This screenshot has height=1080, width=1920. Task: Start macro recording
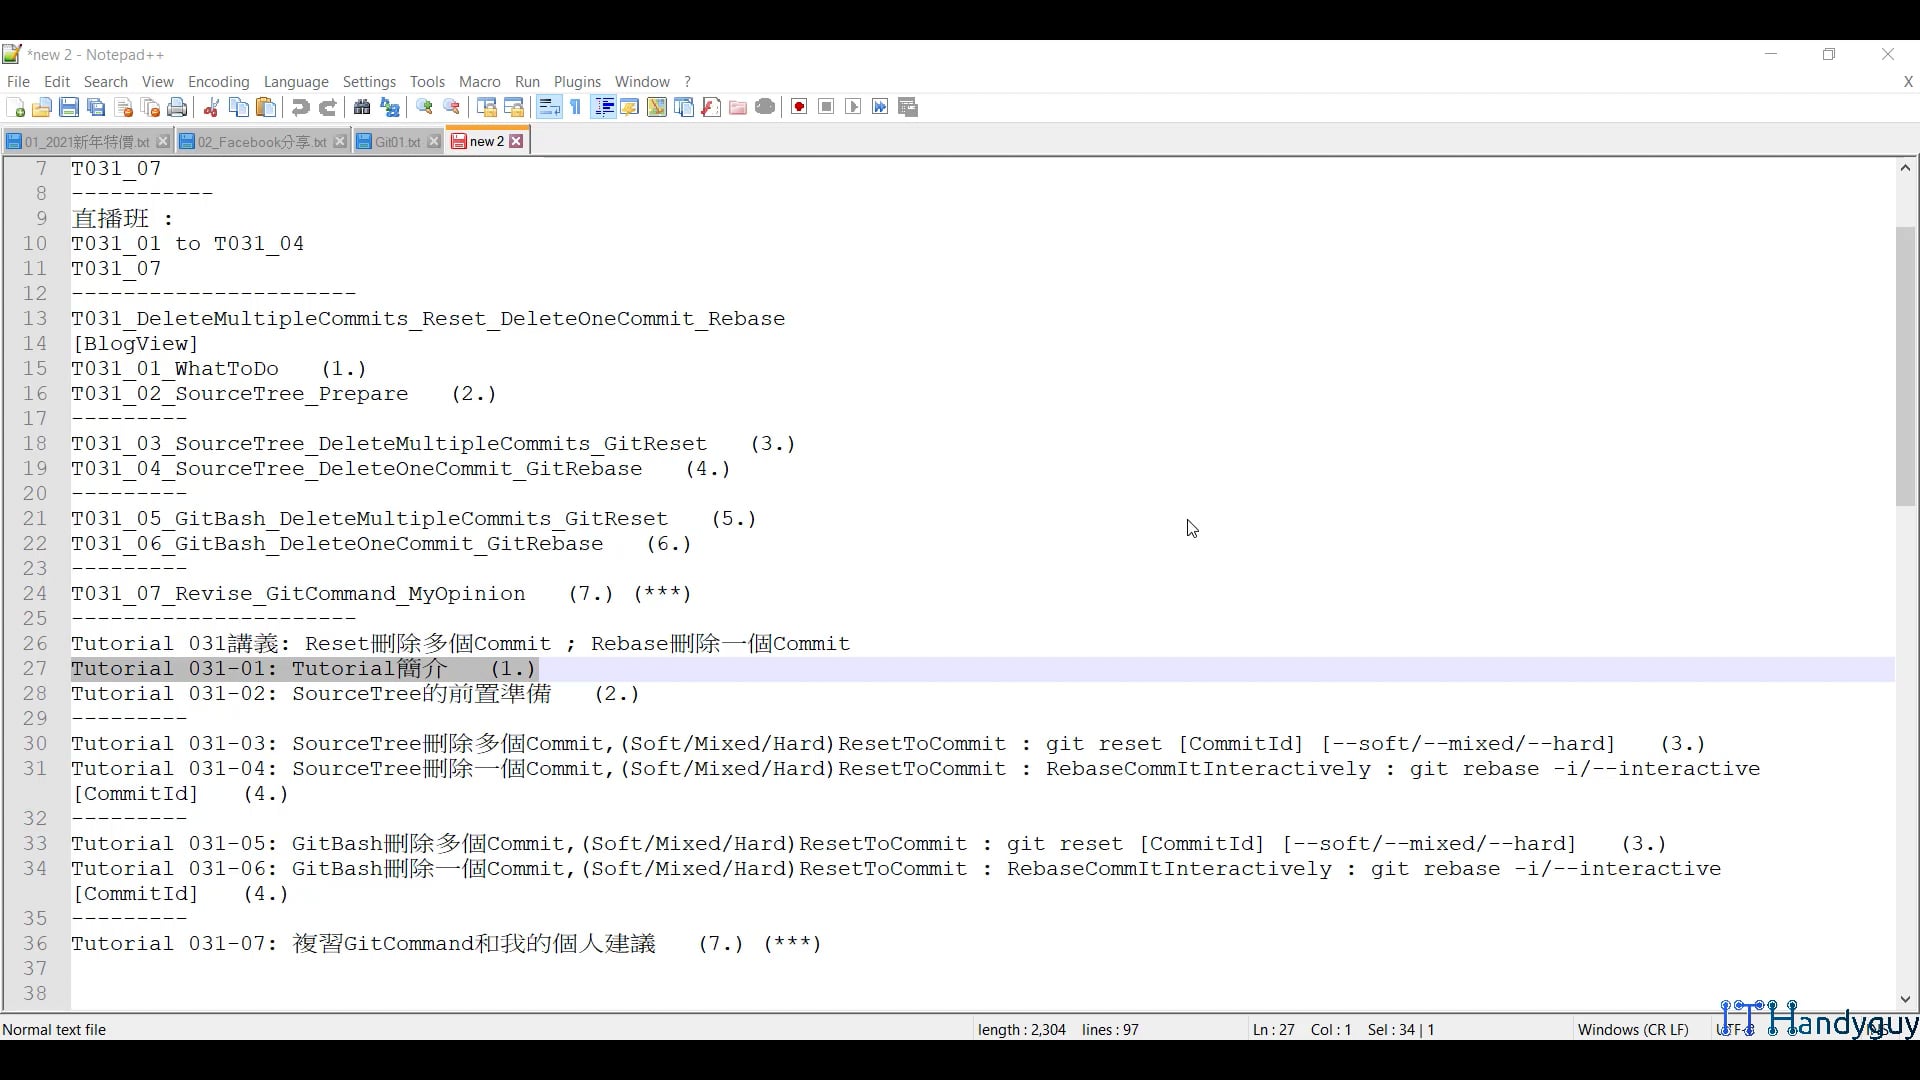pyautogui.click(x=798, y=107)
